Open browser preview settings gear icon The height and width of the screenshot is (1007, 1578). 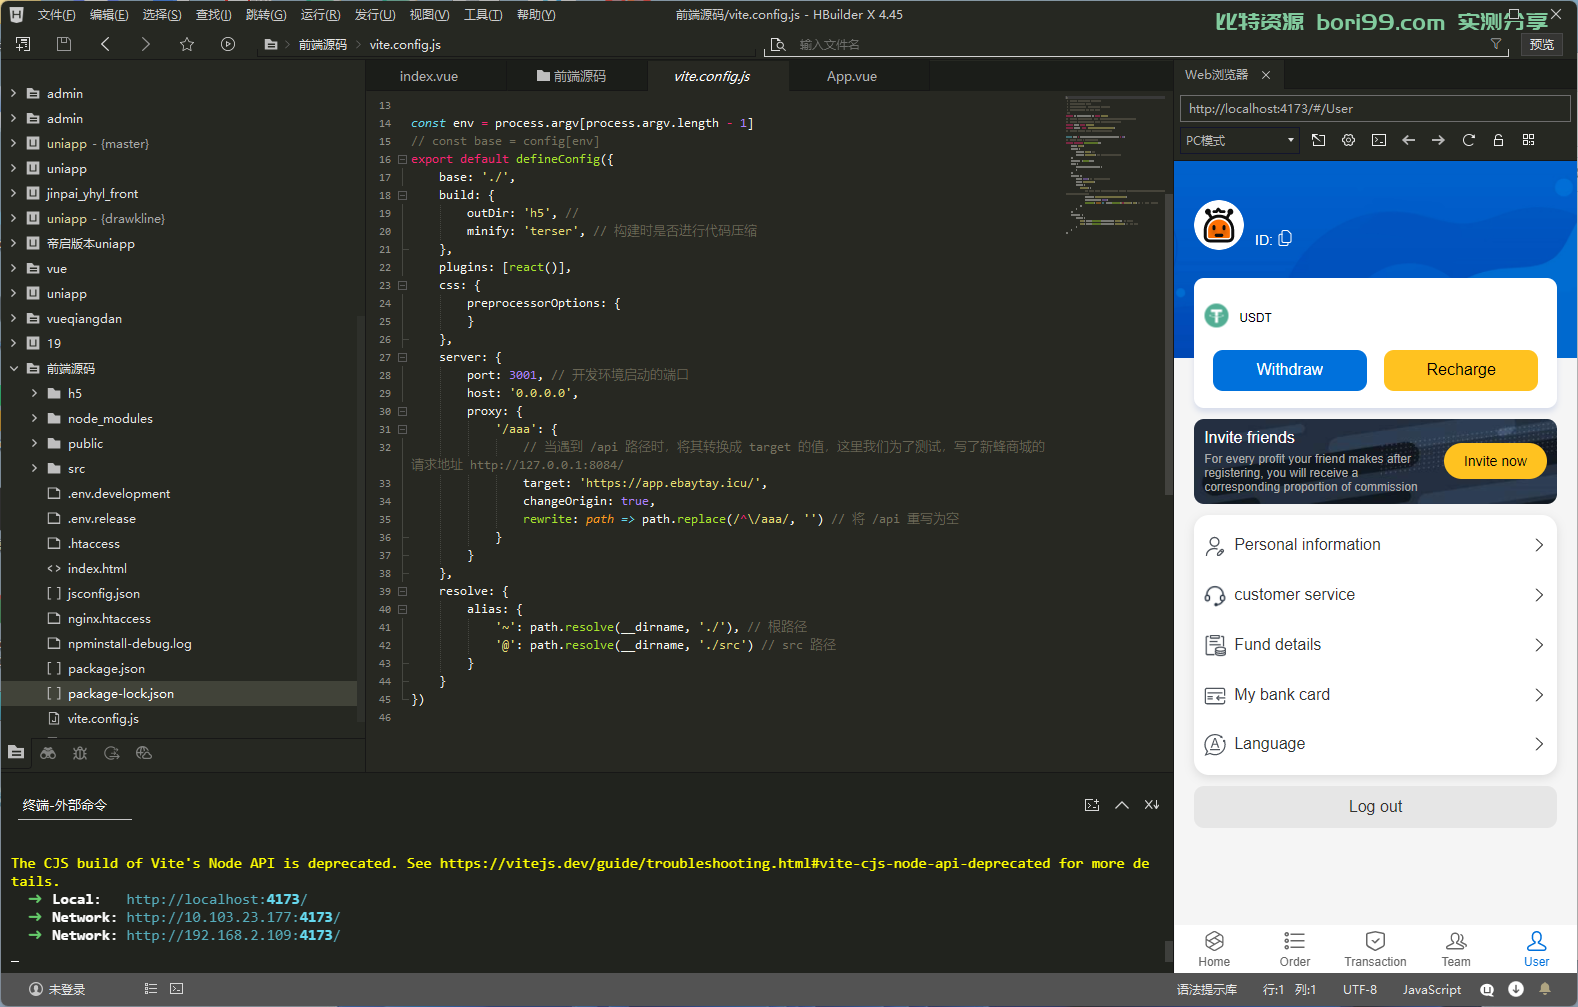coord(1348,140)
